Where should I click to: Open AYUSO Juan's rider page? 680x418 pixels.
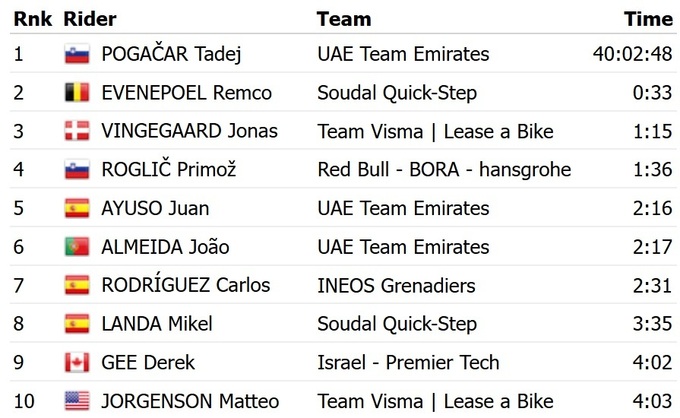click(x=155, y=208)
